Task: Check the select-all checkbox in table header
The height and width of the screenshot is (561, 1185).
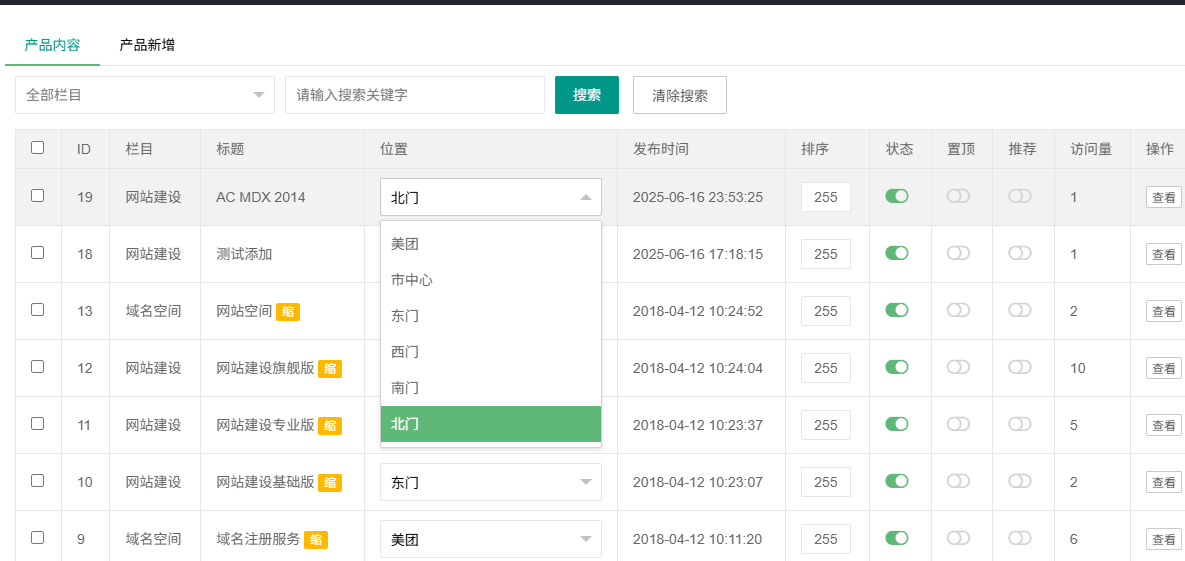Action: coord(38,148)
